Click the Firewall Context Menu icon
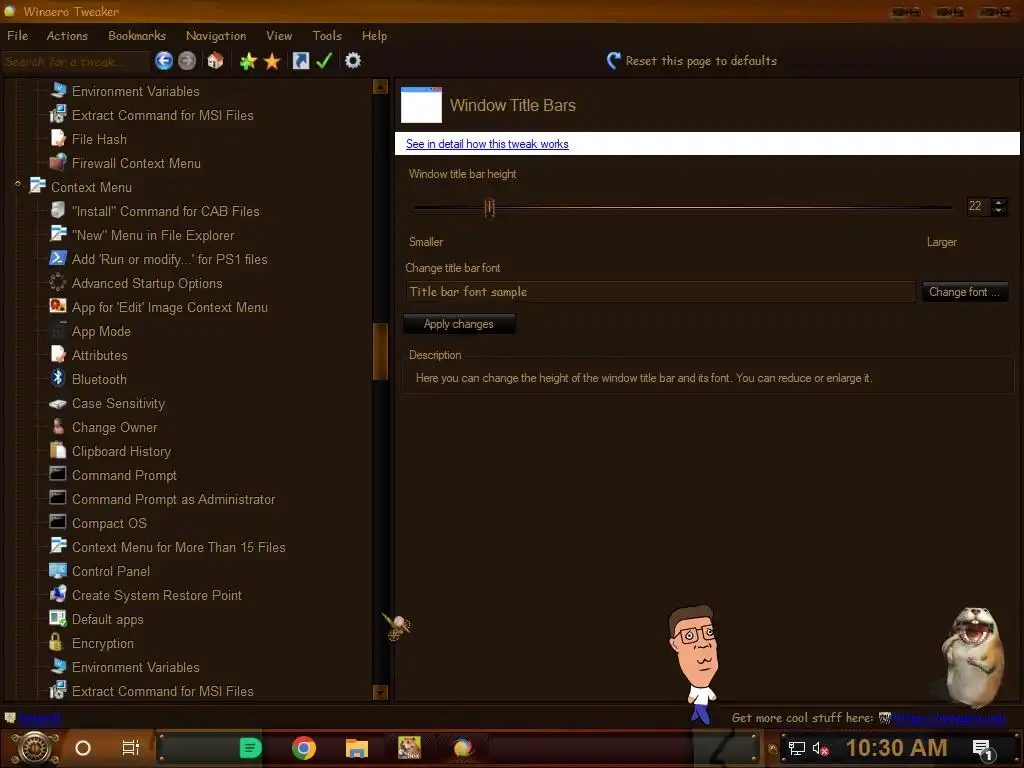Image resolution: width=1024 pixels, height=768 pixels. click(x=58, y=162)
